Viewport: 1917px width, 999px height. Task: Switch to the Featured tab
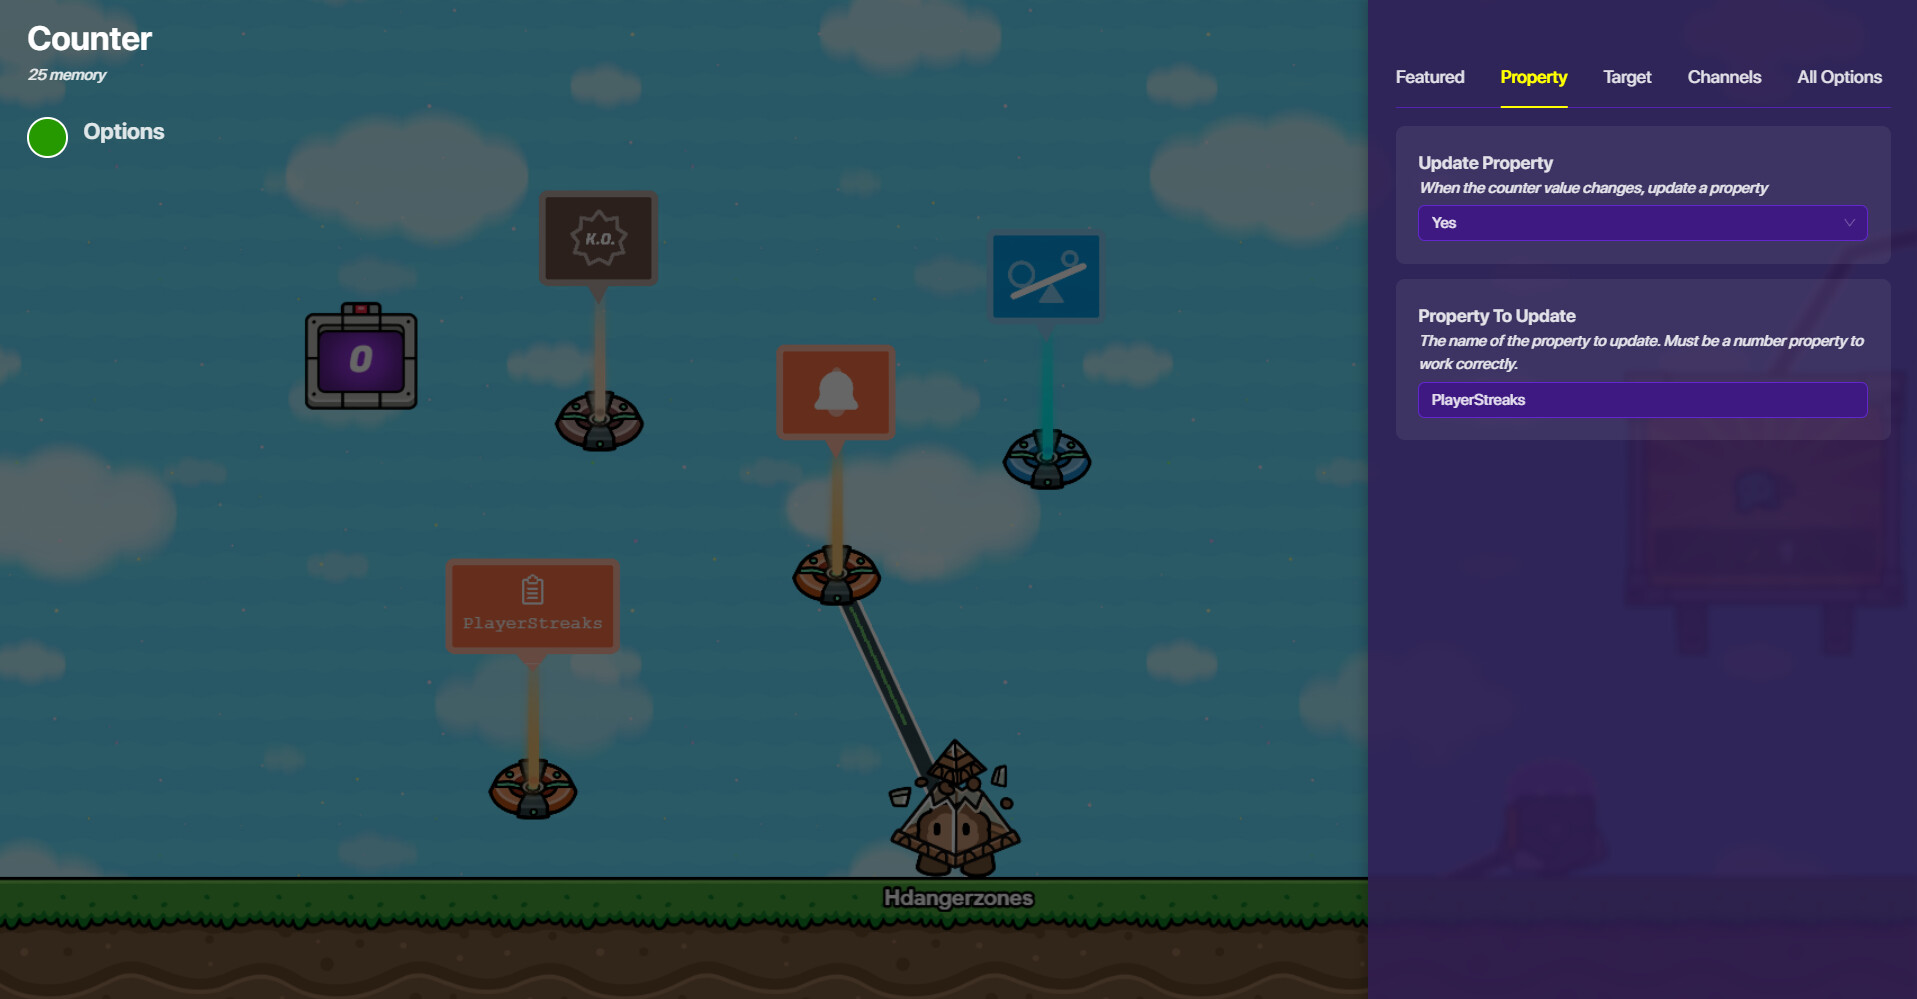[x=1429, y=77]
